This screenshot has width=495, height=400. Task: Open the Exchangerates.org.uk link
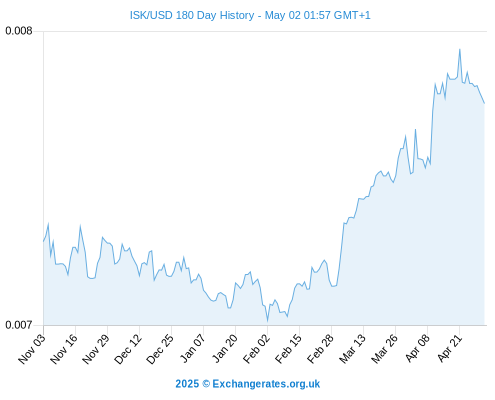[x=266, y=384]
